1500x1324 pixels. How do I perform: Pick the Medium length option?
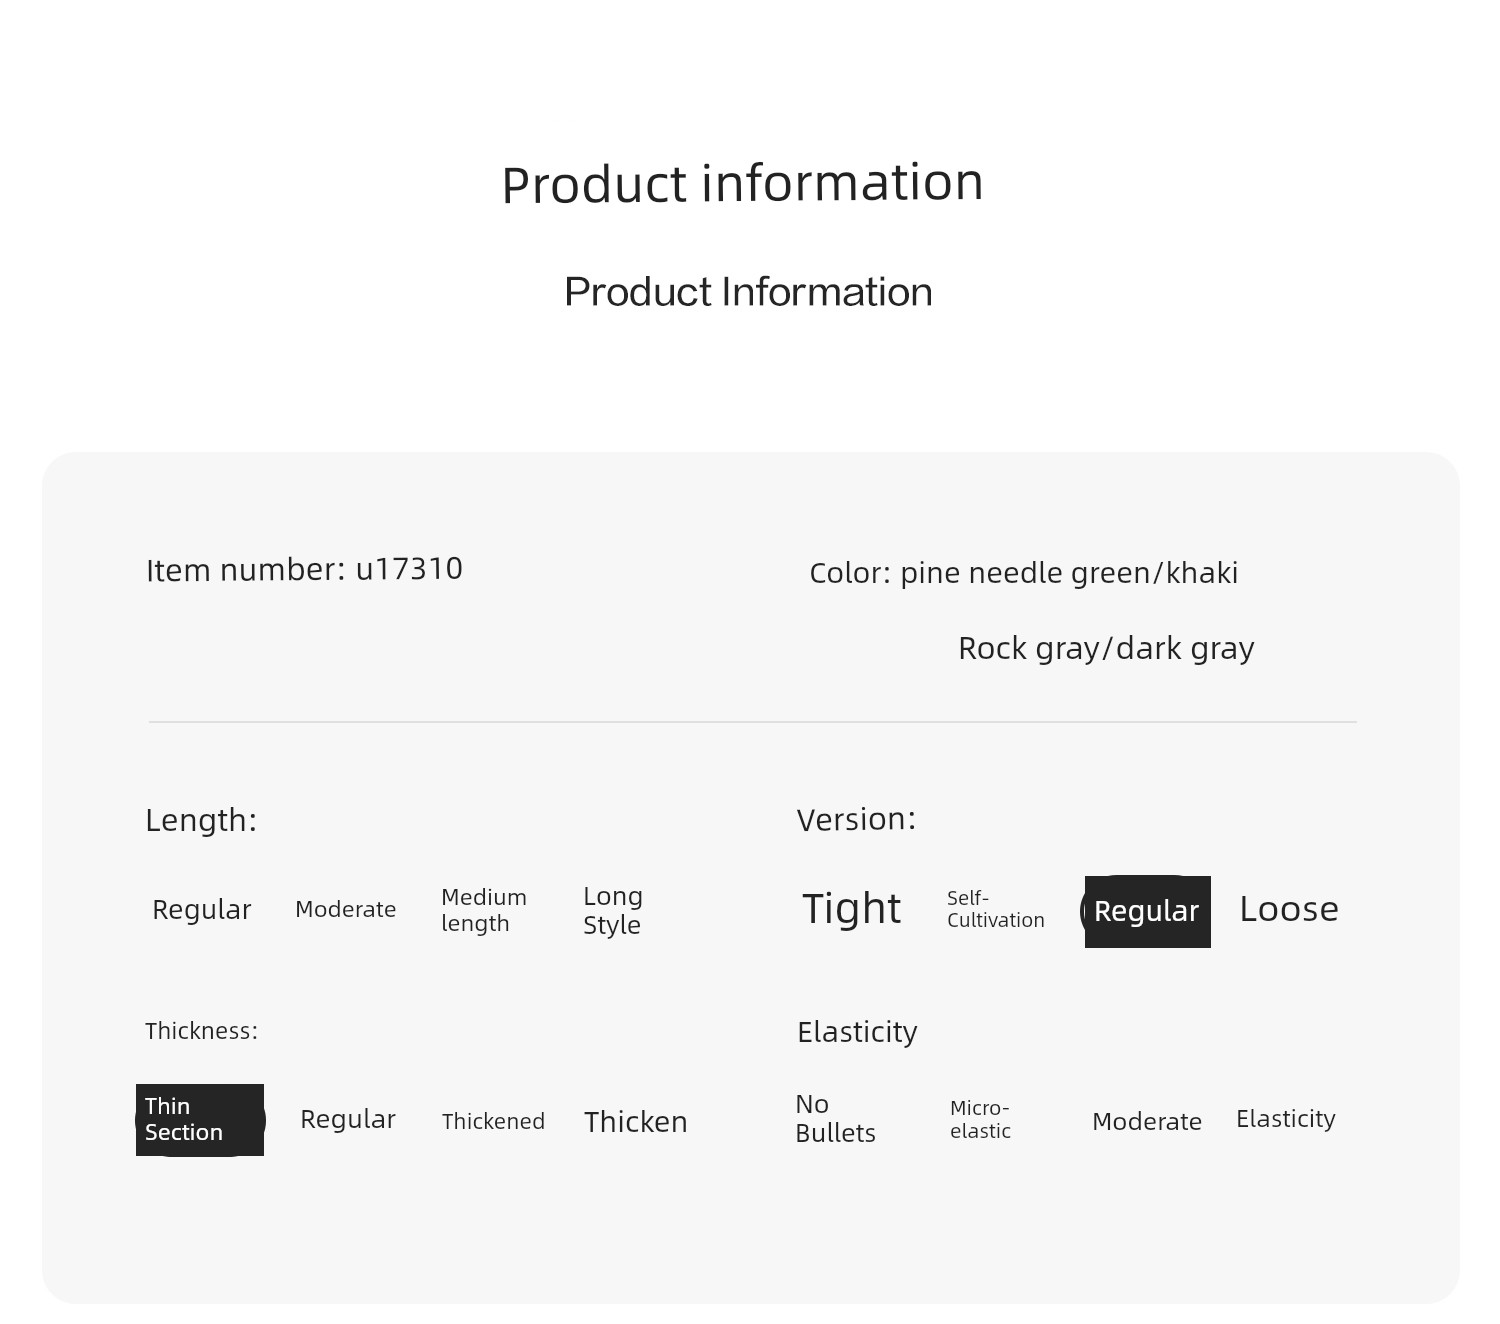[484, 910]
